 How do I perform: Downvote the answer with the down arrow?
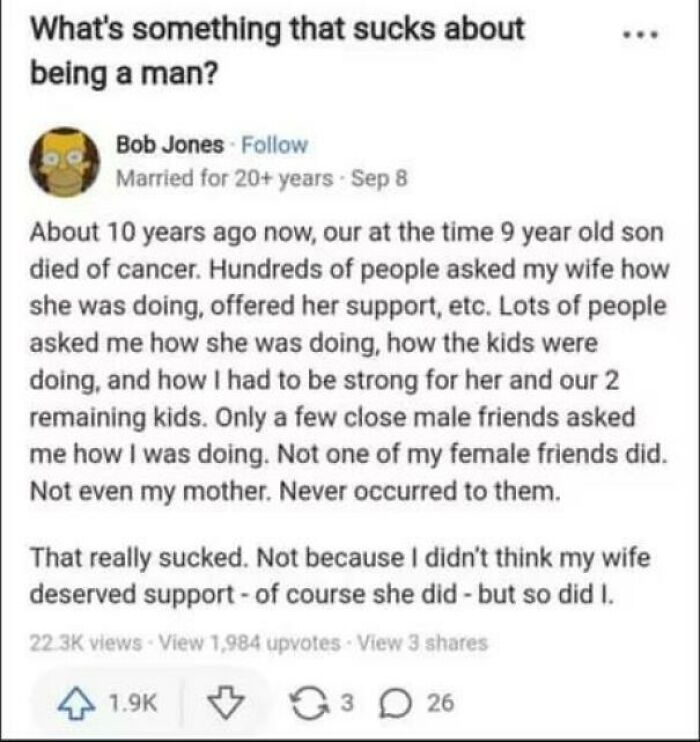point(225,703)
